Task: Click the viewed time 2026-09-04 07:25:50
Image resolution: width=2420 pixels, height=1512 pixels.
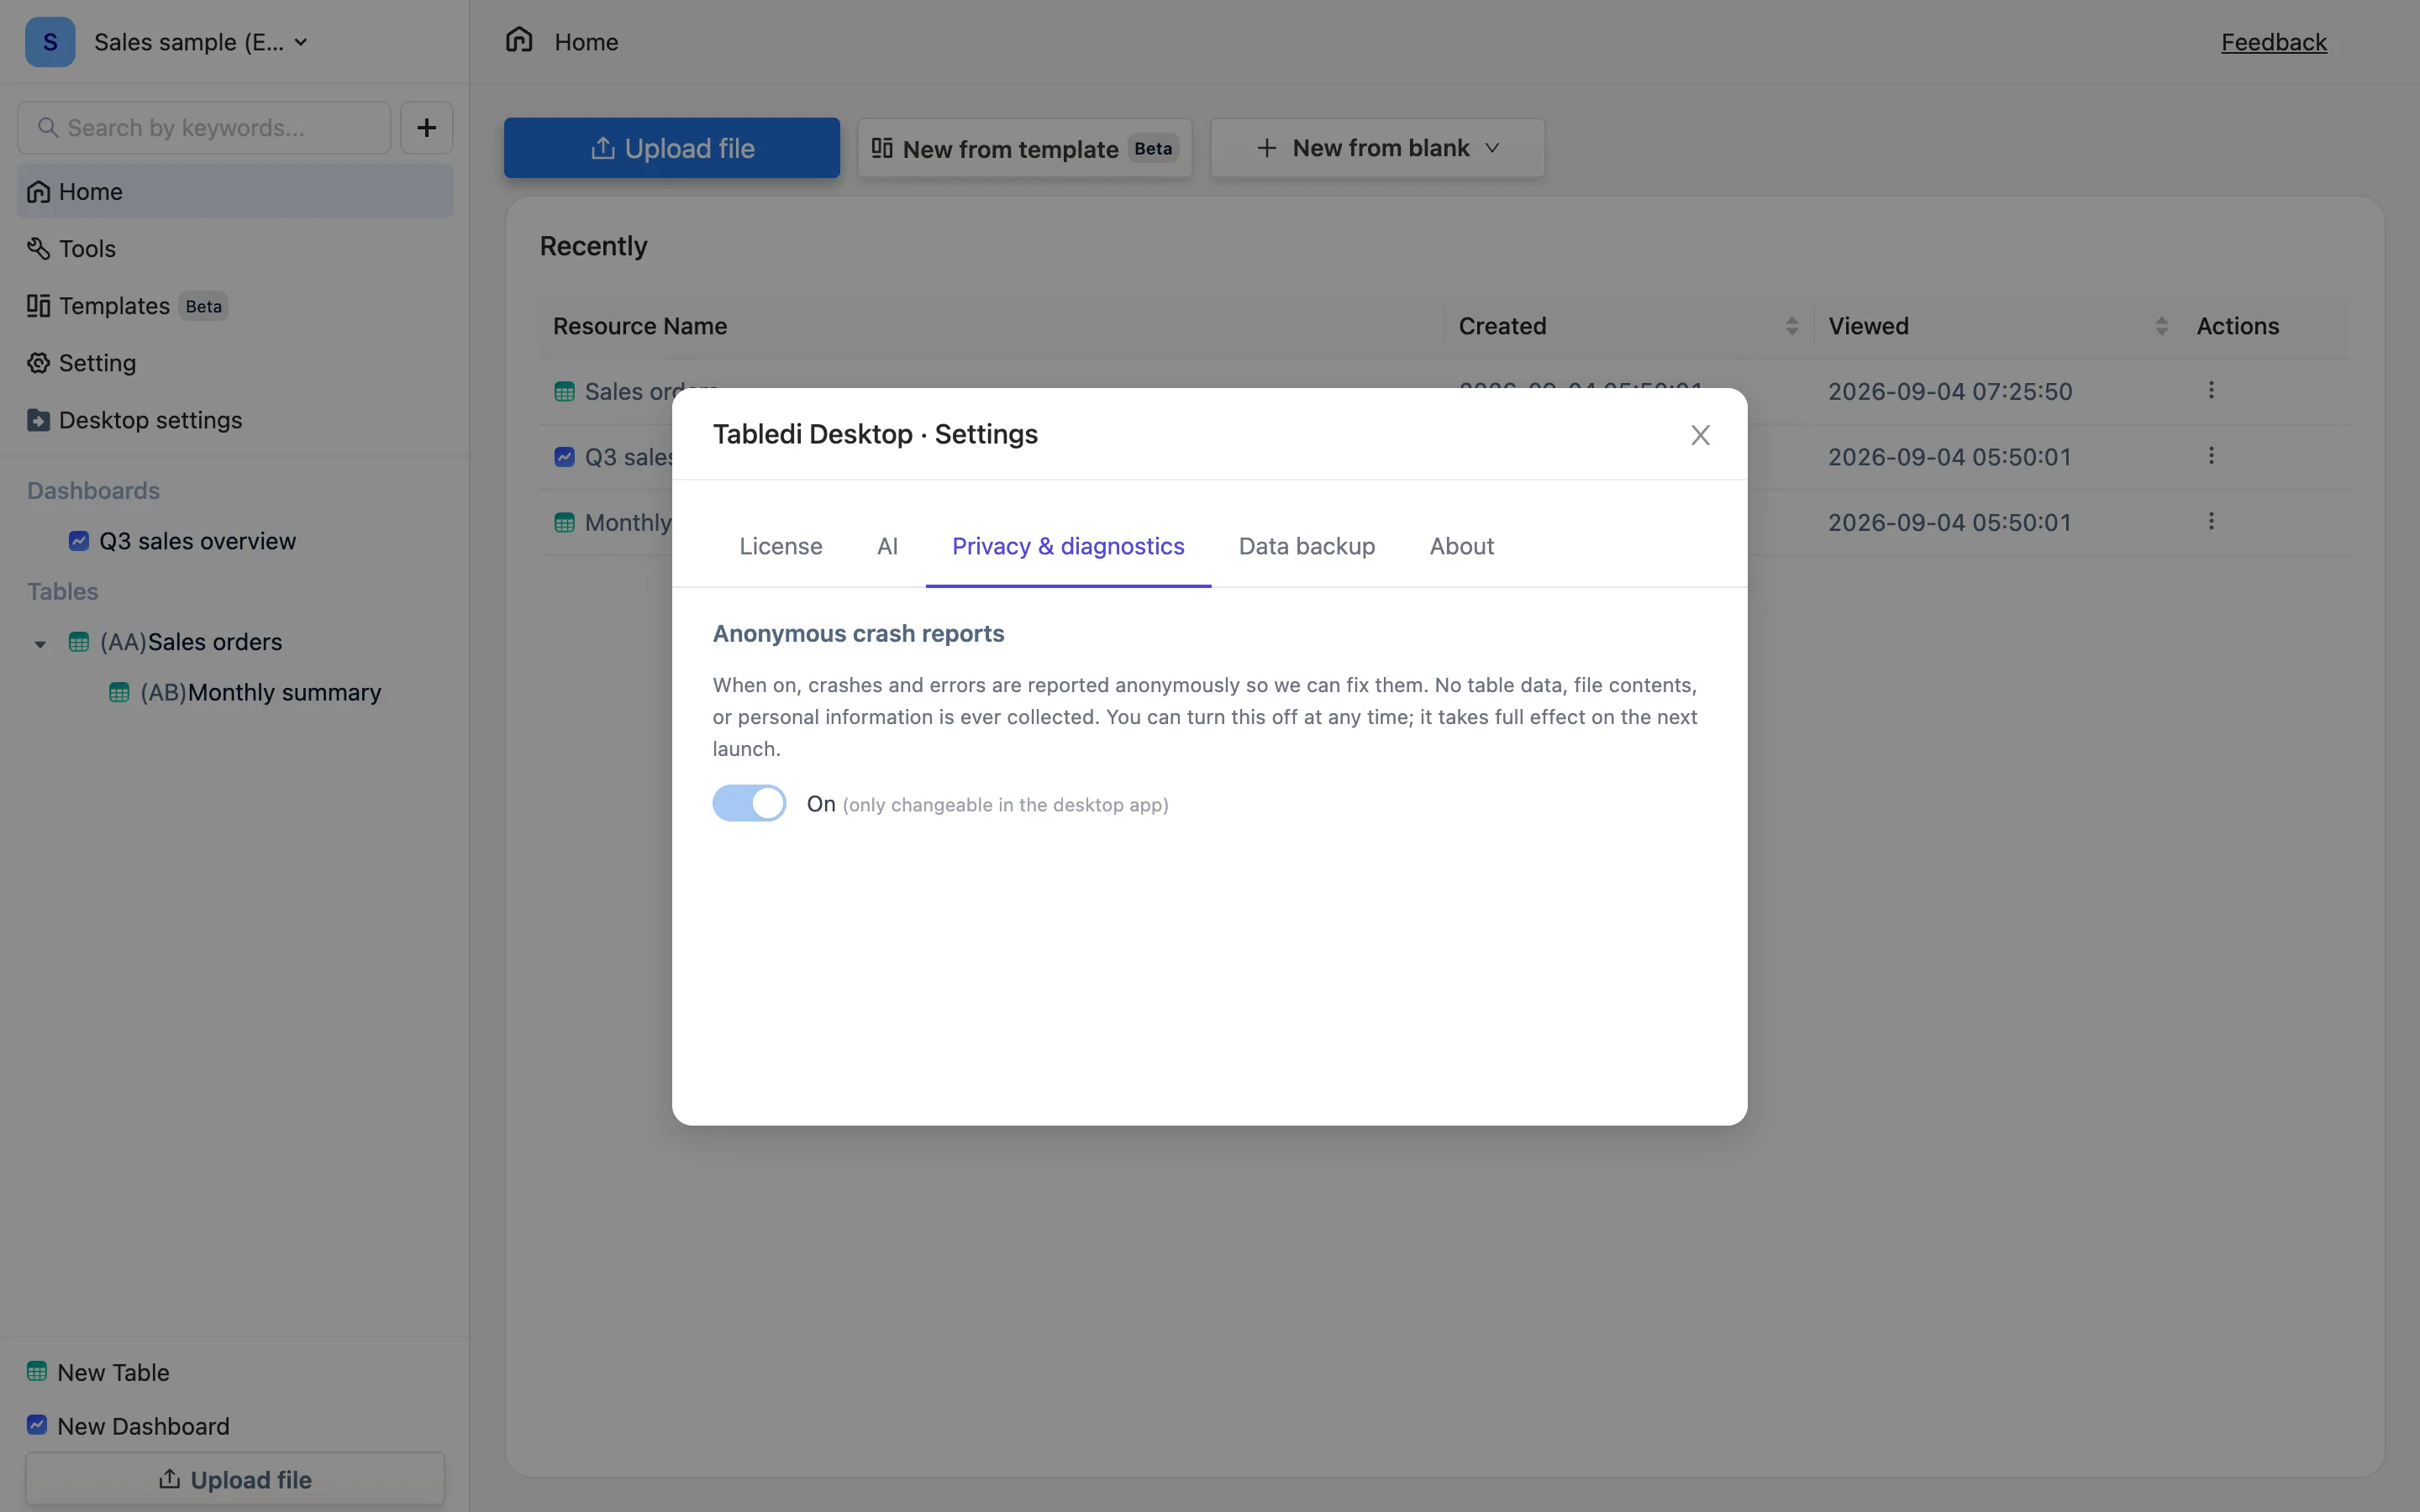Action: pos(1950,391)
